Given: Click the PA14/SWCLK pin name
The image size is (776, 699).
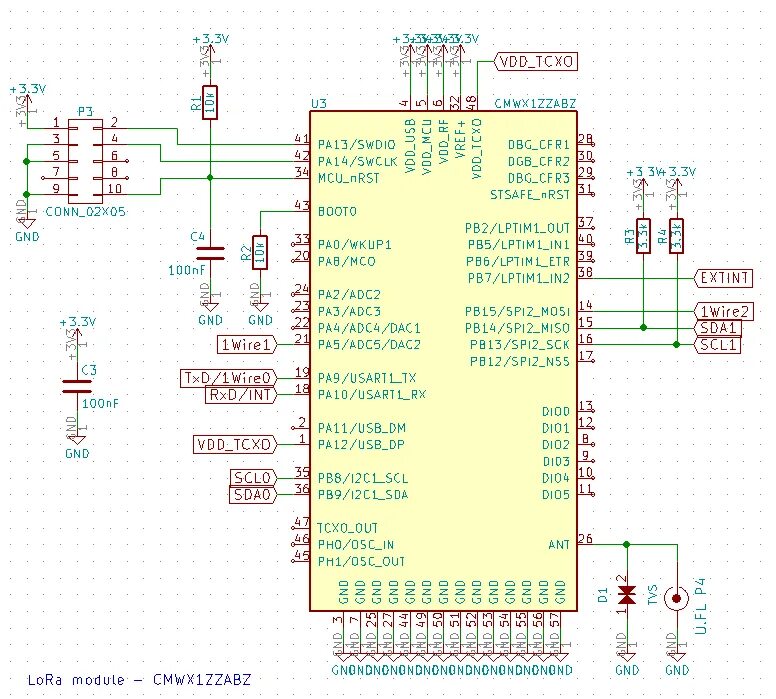Looking at the screenshot, I should tap(357, 161).
